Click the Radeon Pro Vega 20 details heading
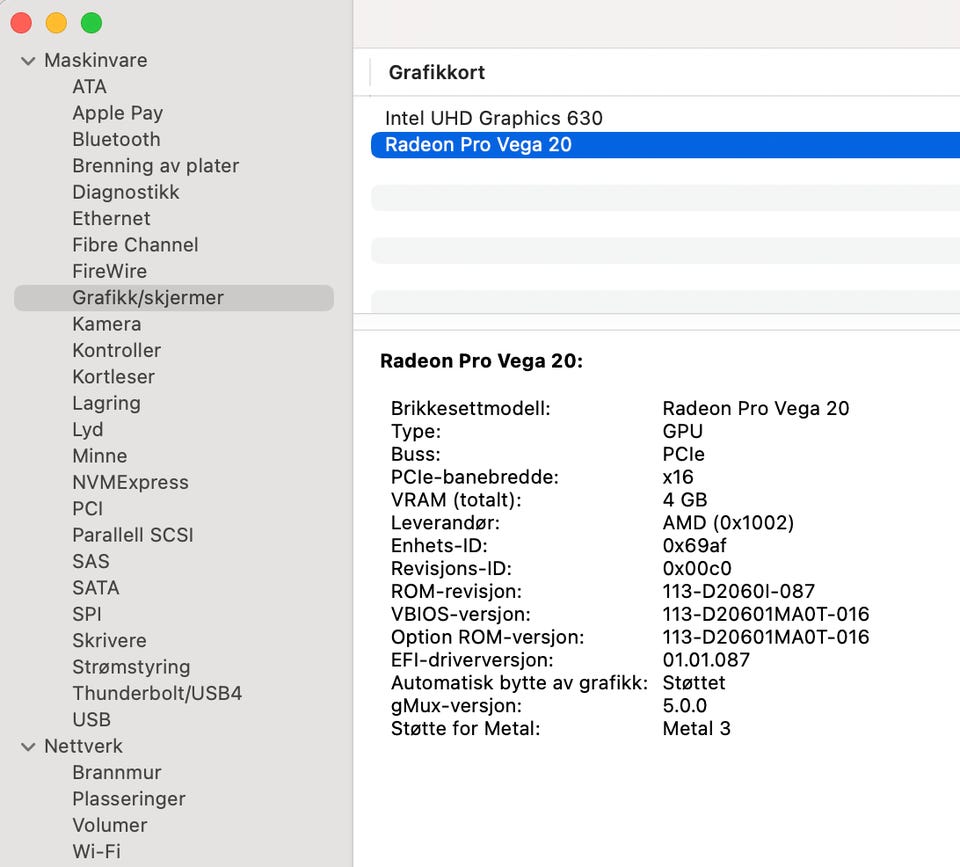The height and width of the screenshot is (867, 960). [x=481, y=361]
